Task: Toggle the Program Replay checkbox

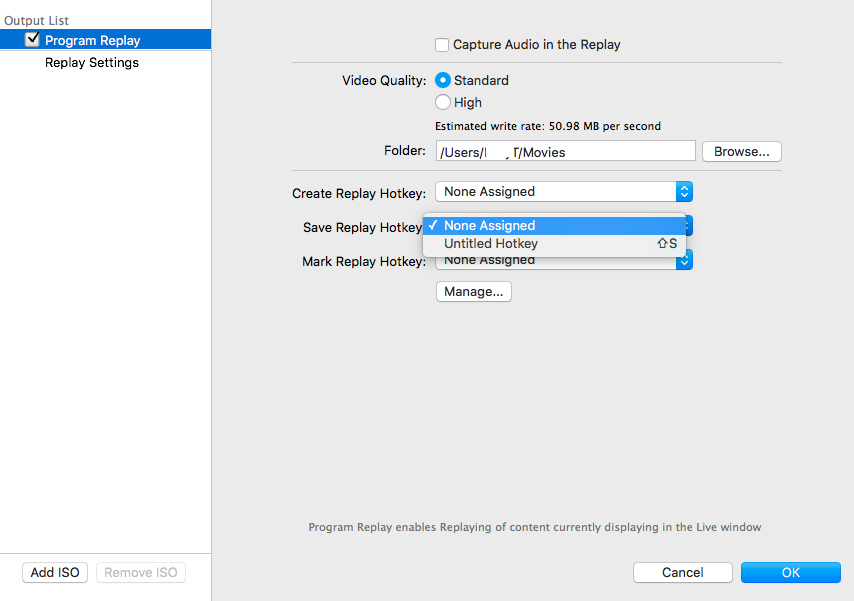Action: [x=33, y=39]
